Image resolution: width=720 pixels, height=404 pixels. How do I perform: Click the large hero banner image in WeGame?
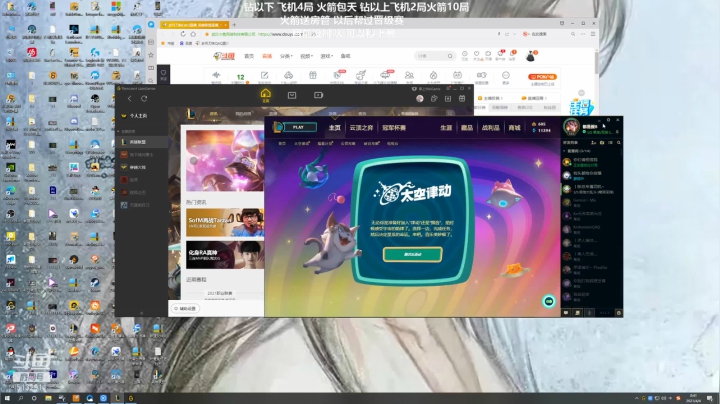tap(225, 161)
